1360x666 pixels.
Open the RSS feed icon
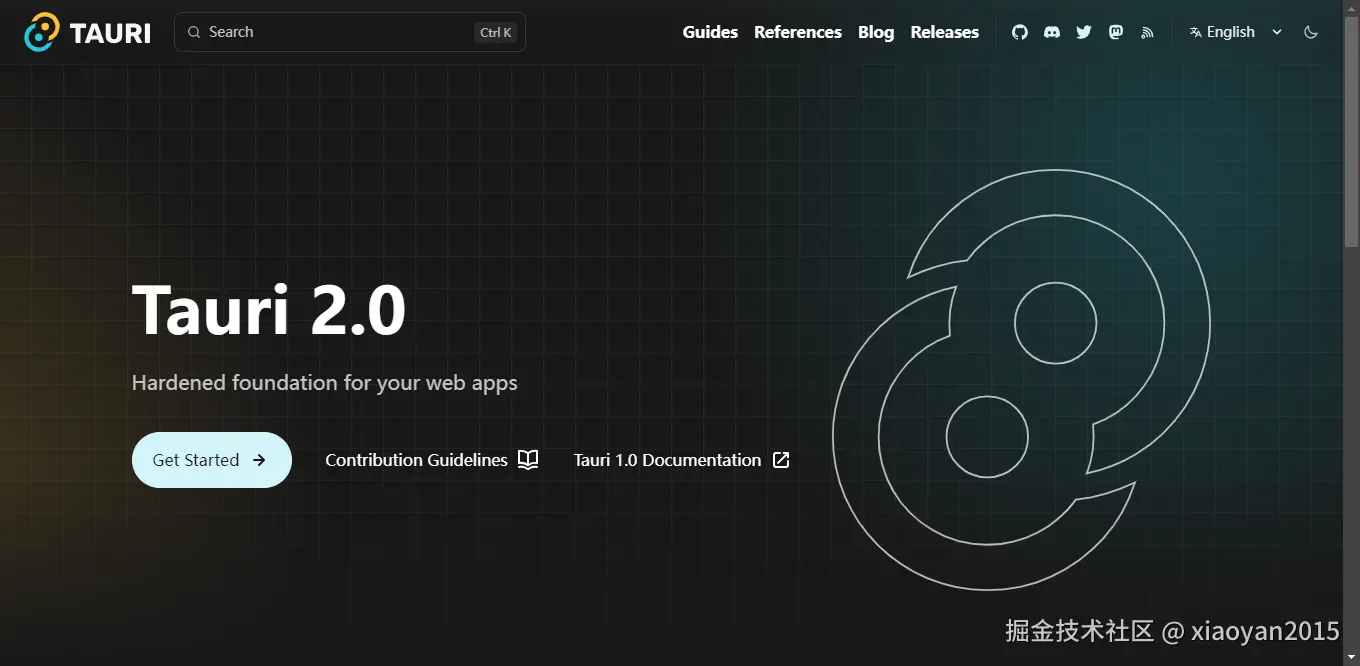coord(1147,32)
